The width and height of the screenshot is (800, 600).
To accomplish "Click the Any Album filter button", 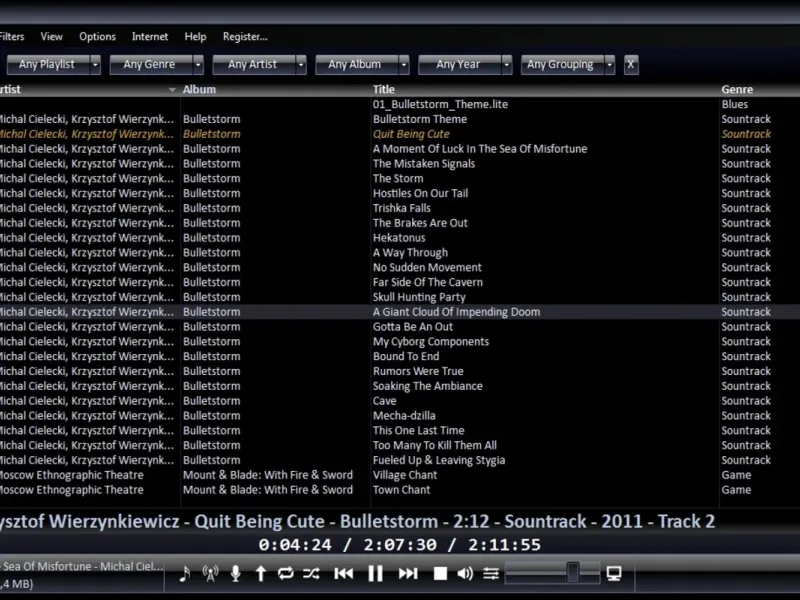I will pyautogui.click(x=357, y=65).
